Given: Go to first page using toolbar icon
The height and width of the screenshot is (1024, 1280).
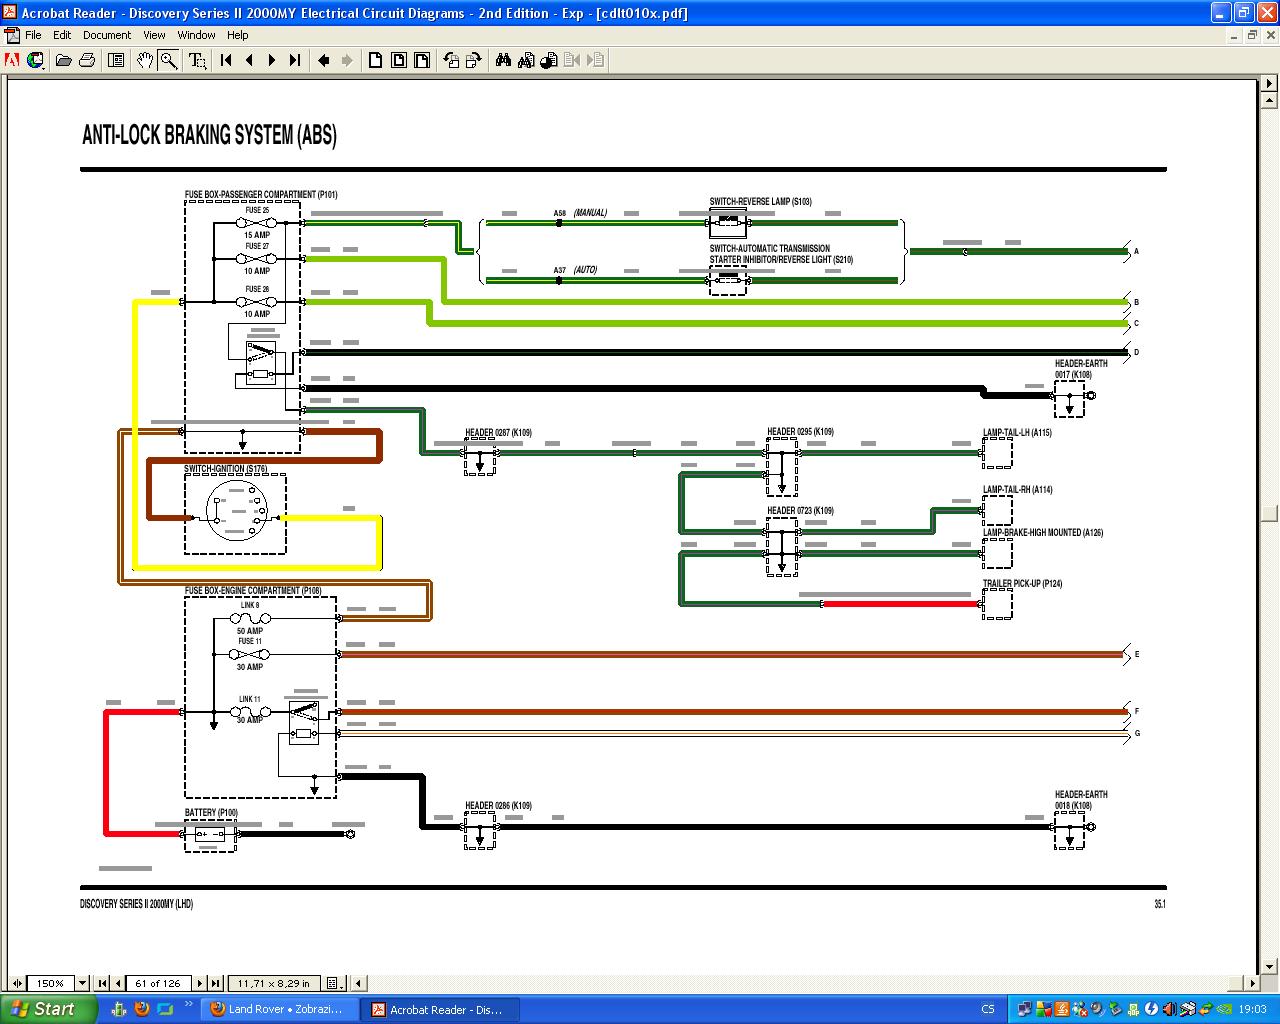Looking at the screenshot, I should [226, 60].
